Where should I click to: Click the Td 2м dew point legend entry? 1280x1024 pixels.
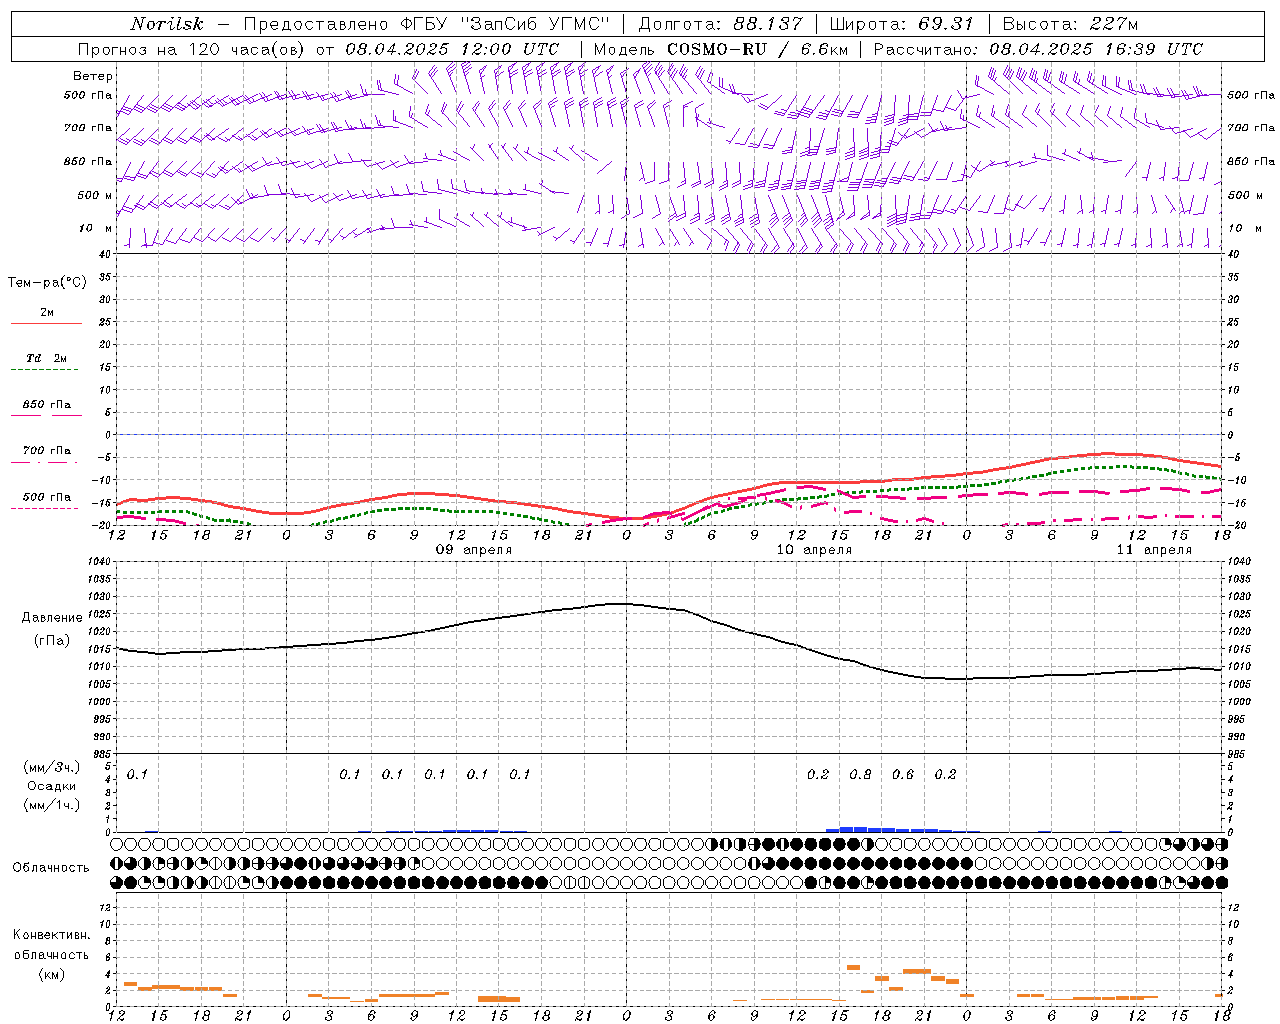(x=46, y=358)
